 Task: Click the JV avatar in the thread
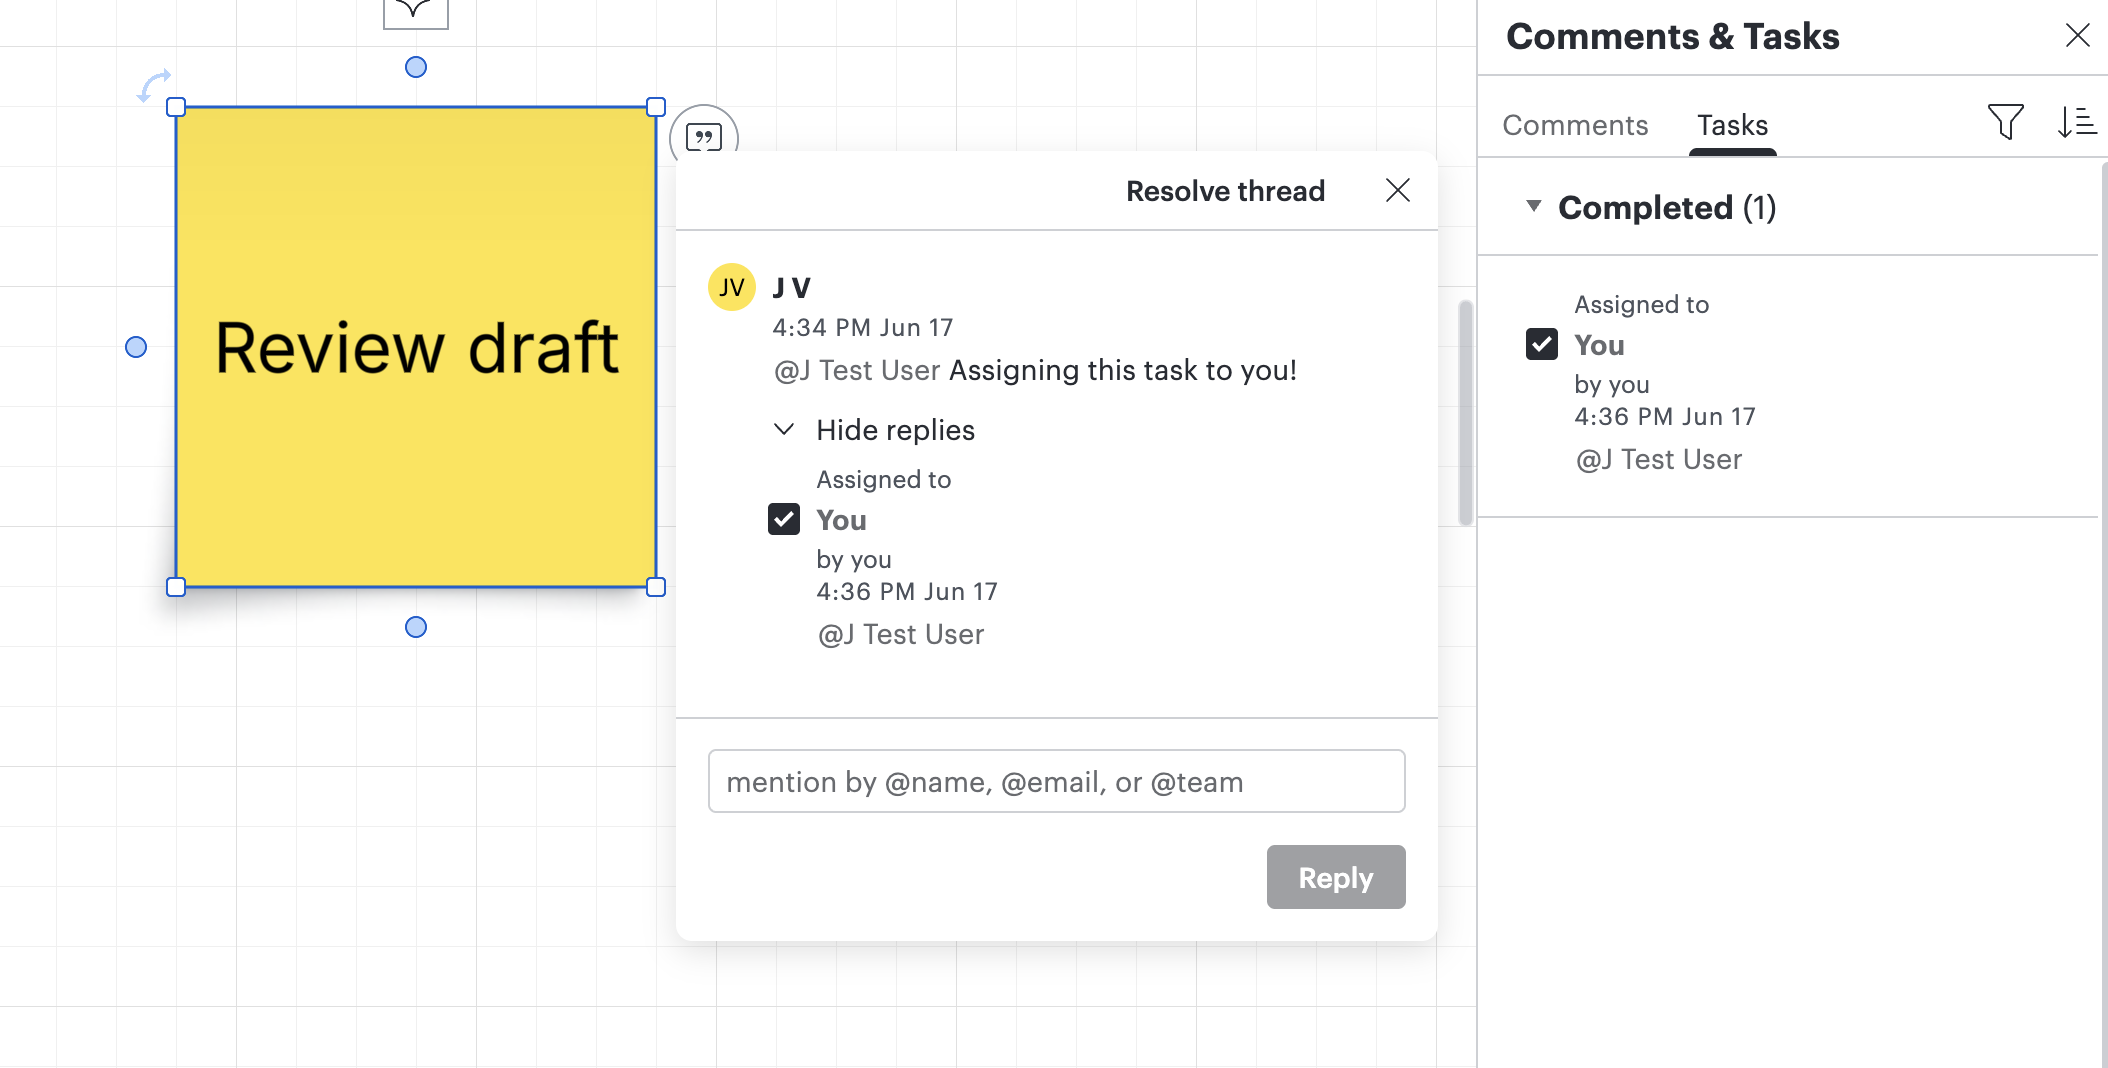tap(731, 288)
